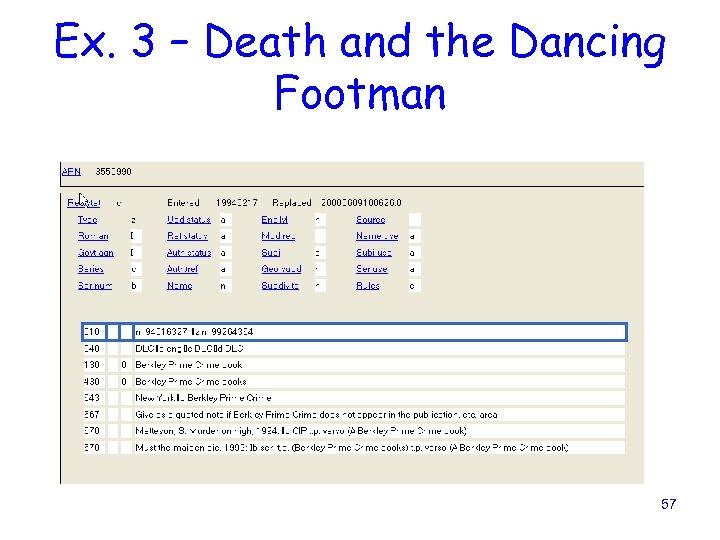Image resolution: width=720 pixels, height=540 pixels.
Task: Open the Ref status label link
Action: point(187,236)
